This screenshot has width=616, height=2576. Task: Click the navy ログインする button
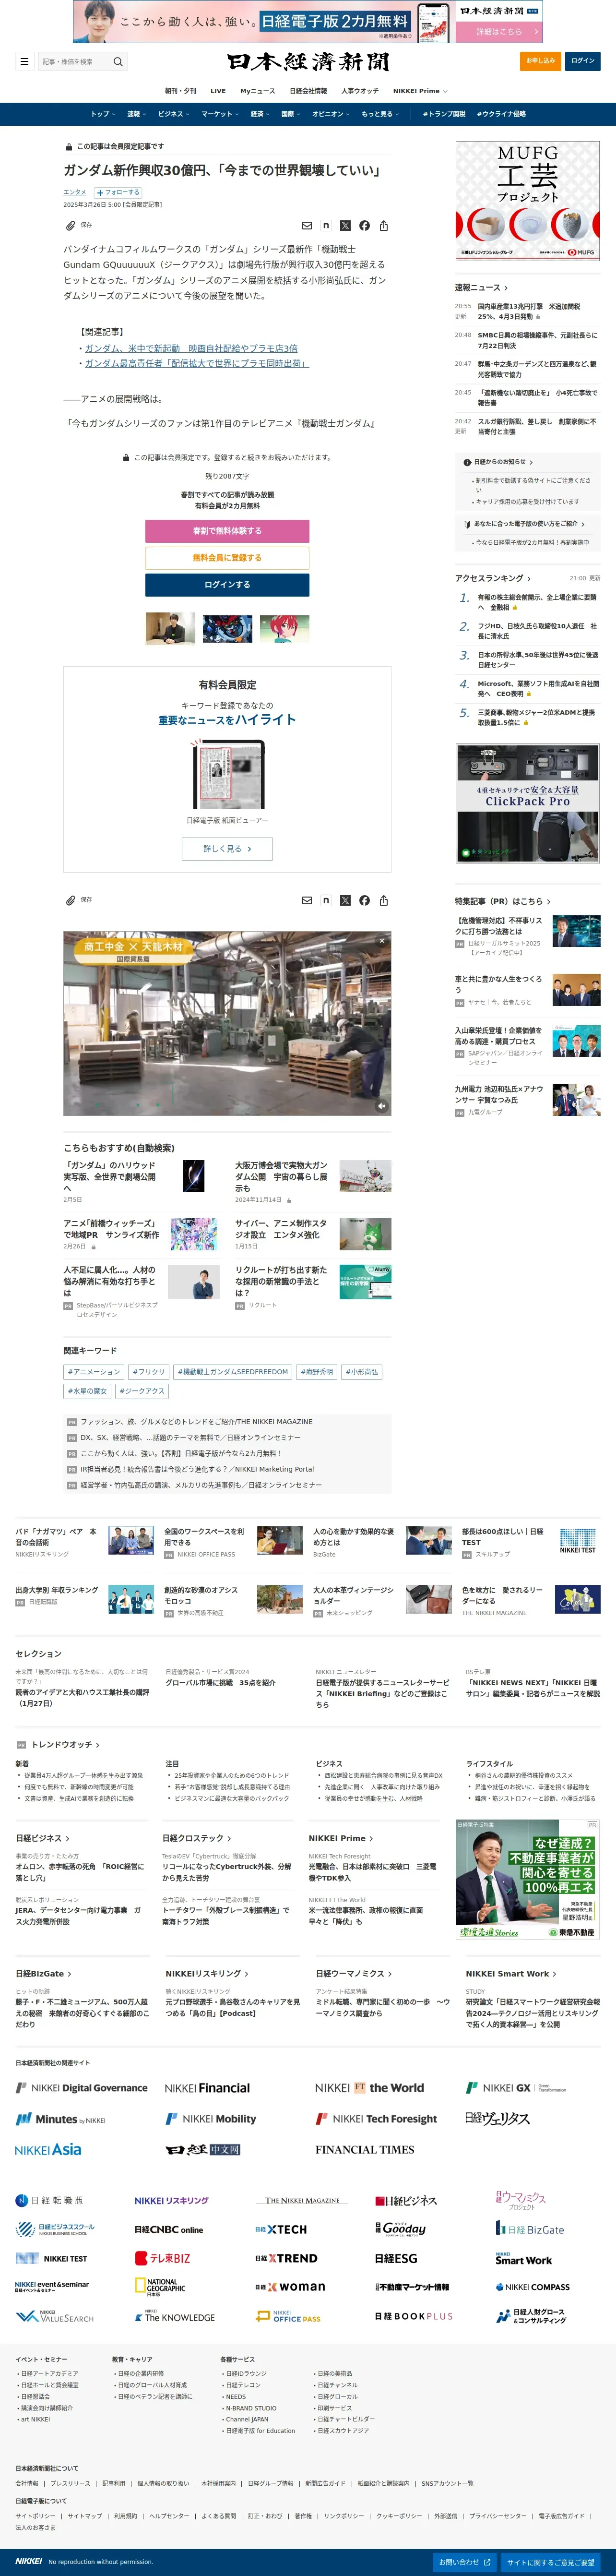tap(227, 584)
